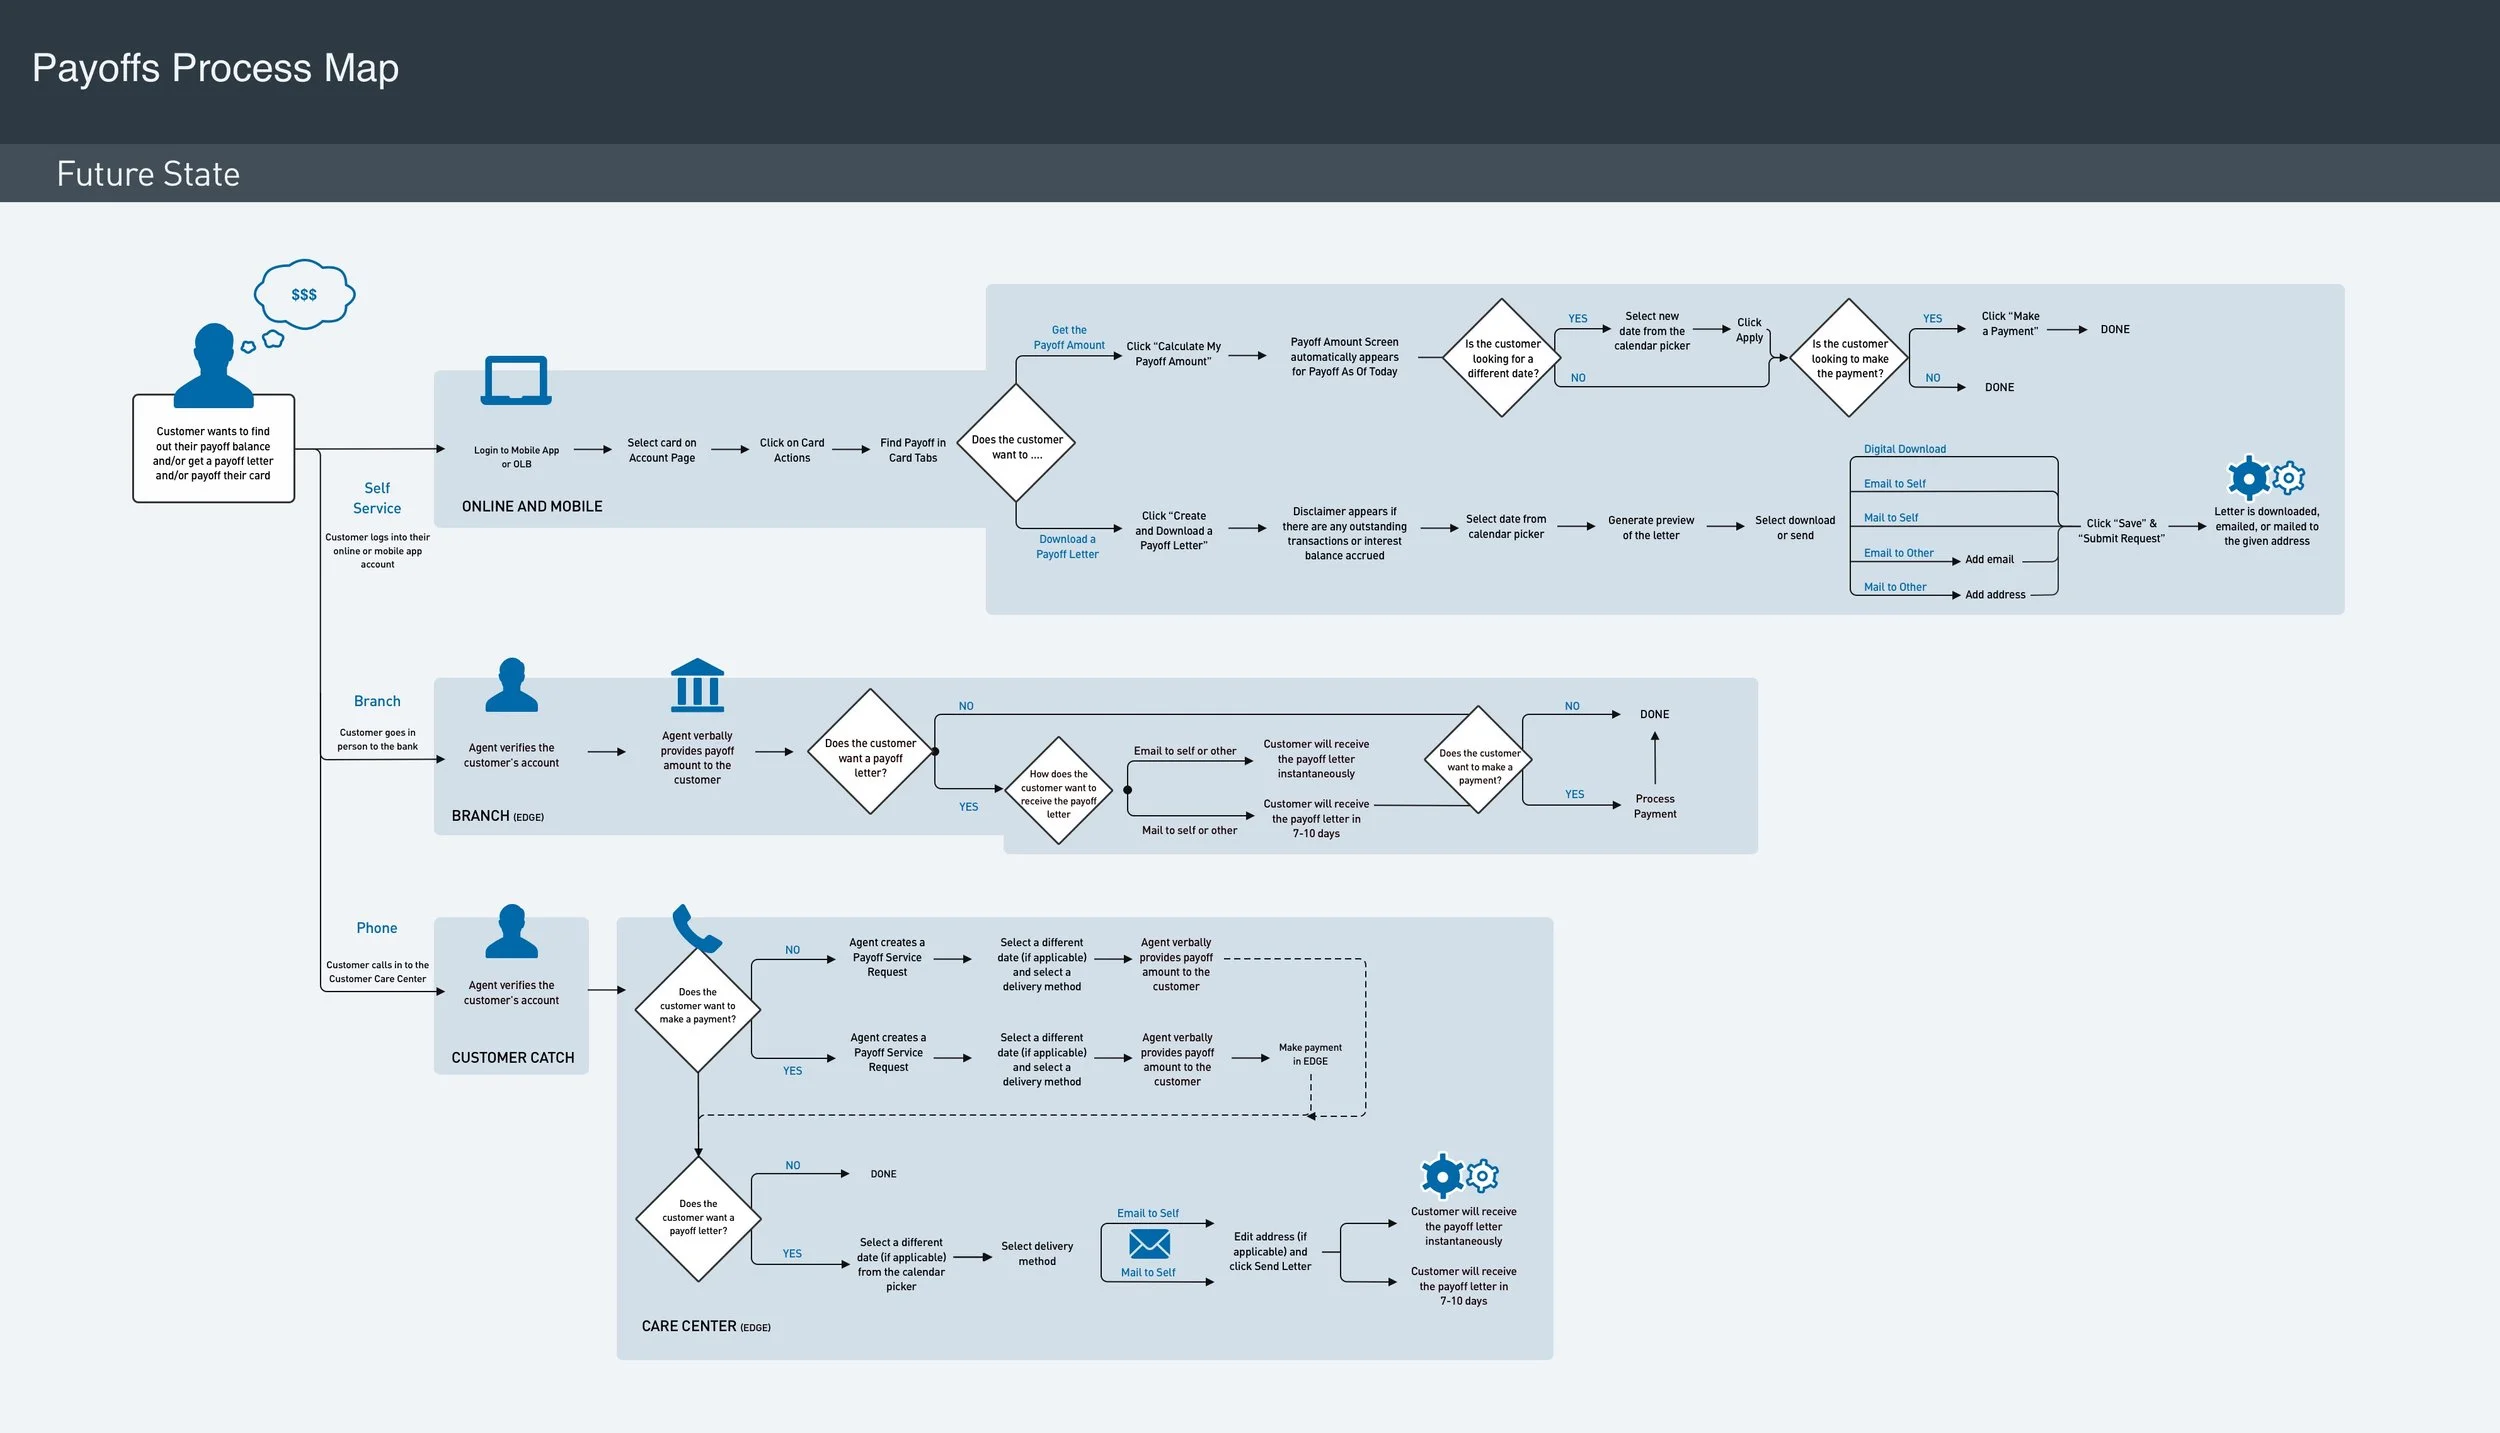
Task: Click the envelope icon near Email to Self
Action: click(1149, 1243)
